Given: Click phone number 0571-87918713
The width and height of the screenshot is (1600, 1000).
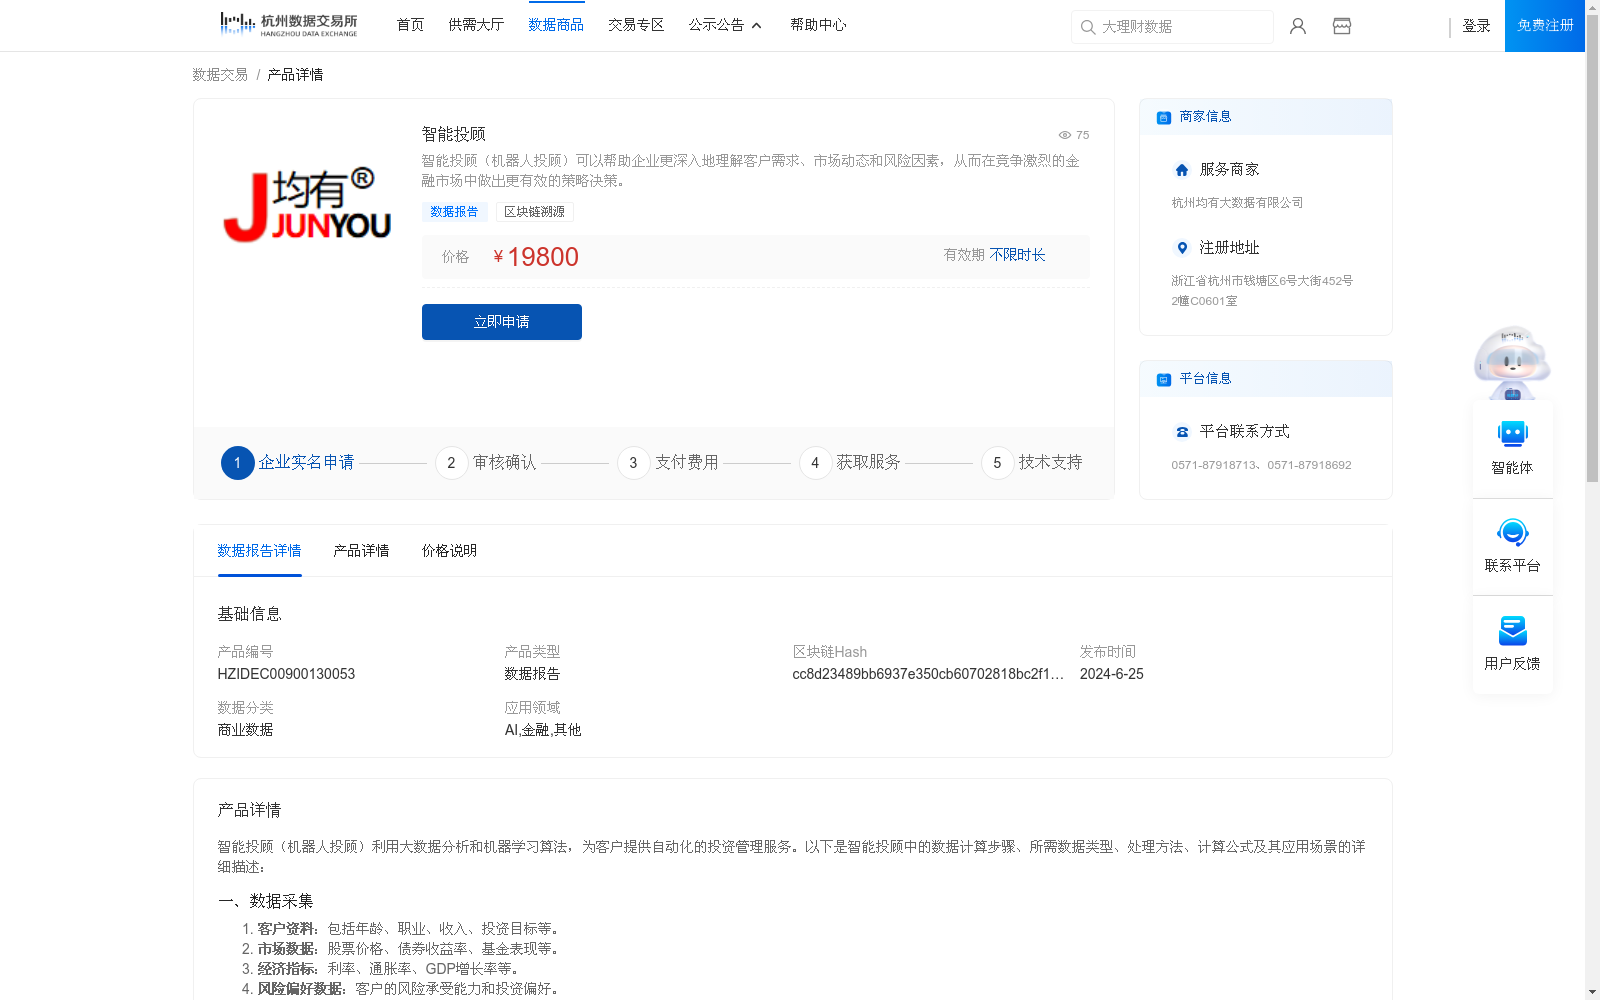Looking at the screenshot, I should point(1214,465).
